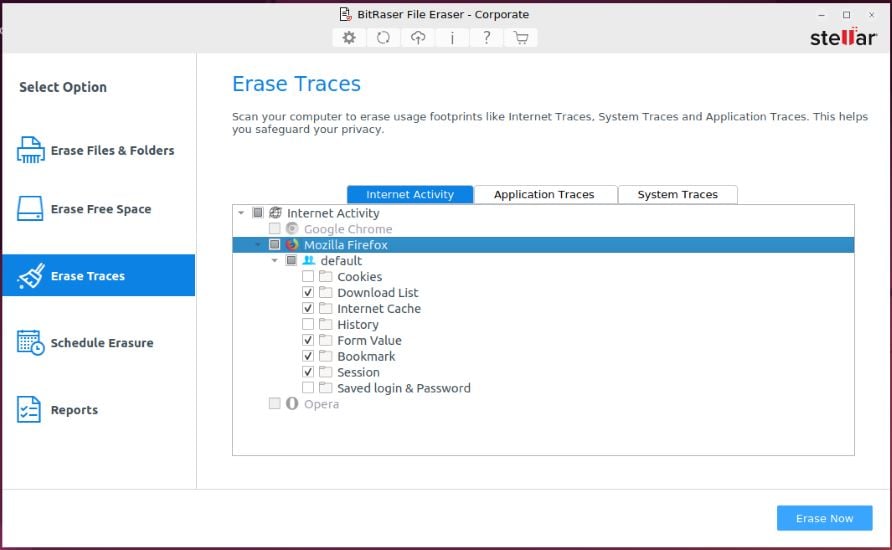Select the Mozilla Firefox row label
Screen dimensions: 892x550
pos(345,245)
